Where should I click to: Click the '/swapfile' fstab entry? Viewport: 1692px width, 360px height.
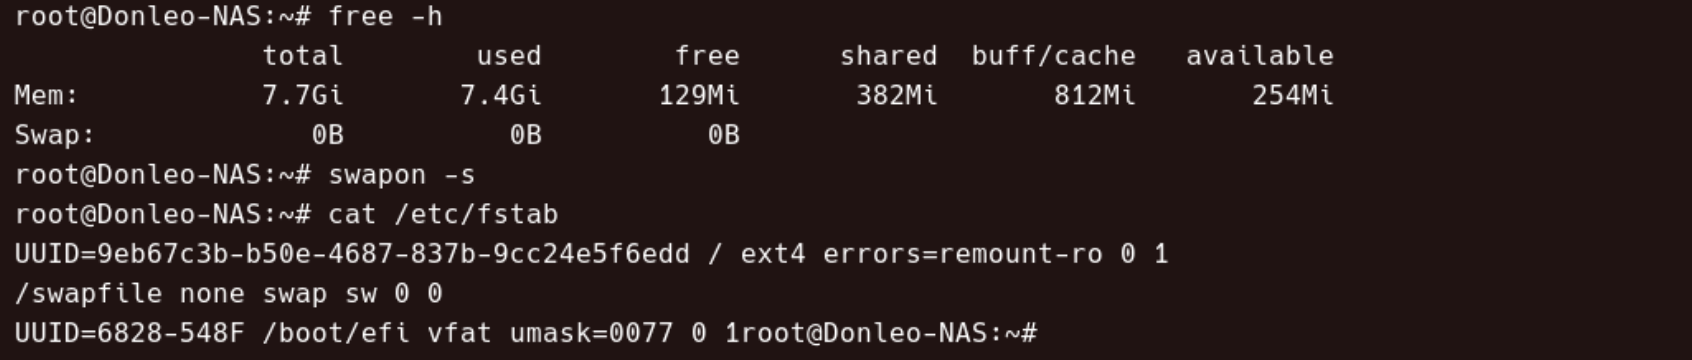88,294
